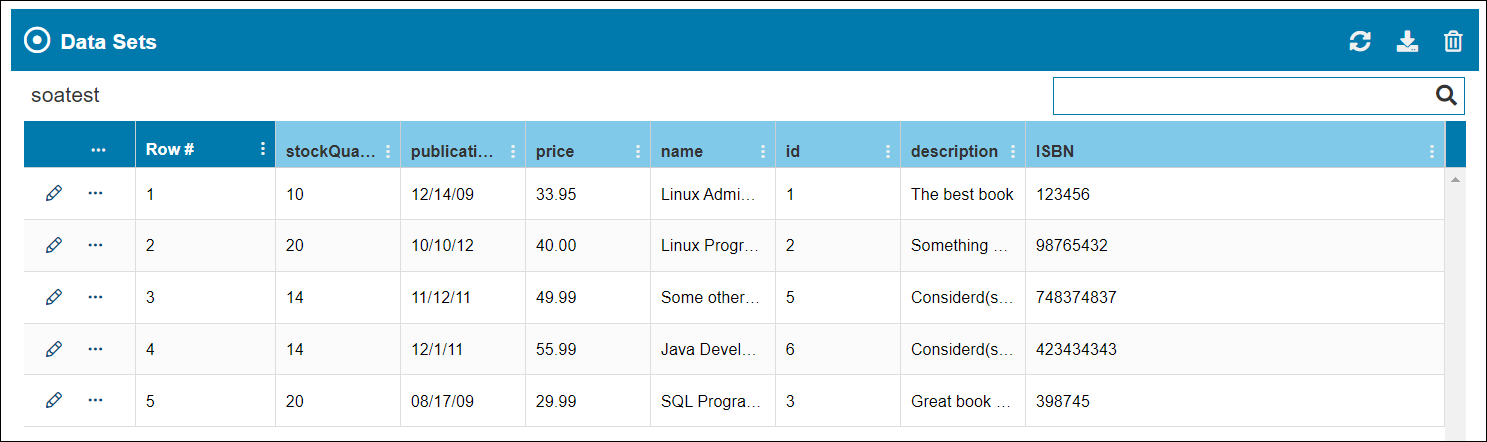The height and width of the screenshot is (442, 1487).
Task: Open the price column options menu
Action: pyautogui.click(x=638, y=151)
